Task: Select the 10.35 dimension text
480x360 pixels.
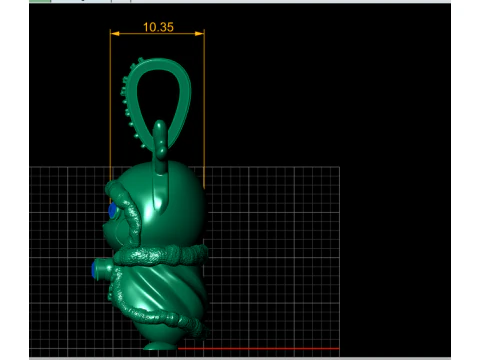Action: coord(158,27)
